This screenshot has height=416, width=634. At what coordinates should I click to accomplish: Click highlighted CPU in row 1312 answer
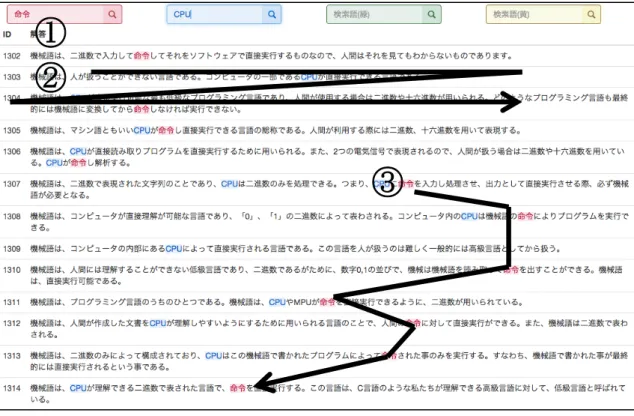158,323
